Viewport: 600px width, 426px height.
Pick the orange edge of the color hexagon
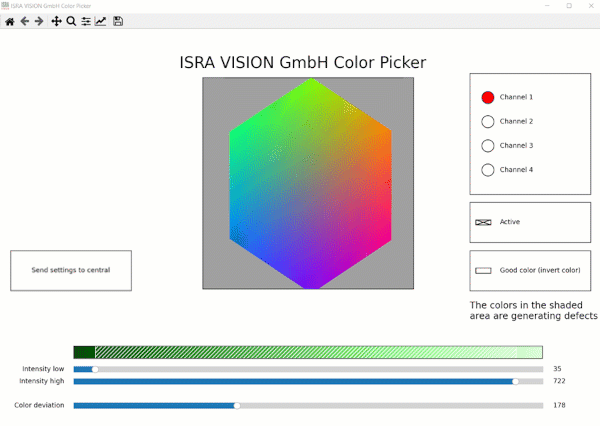[x=386, y=136]
